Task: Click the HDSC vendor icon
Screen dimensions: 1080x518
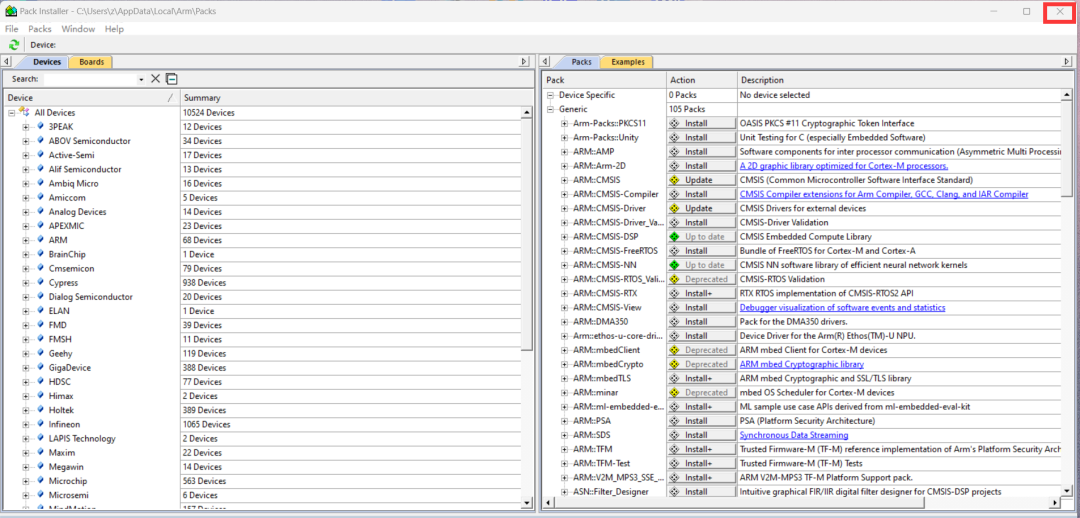Action: pyautogui.click(x=40, y=382)
